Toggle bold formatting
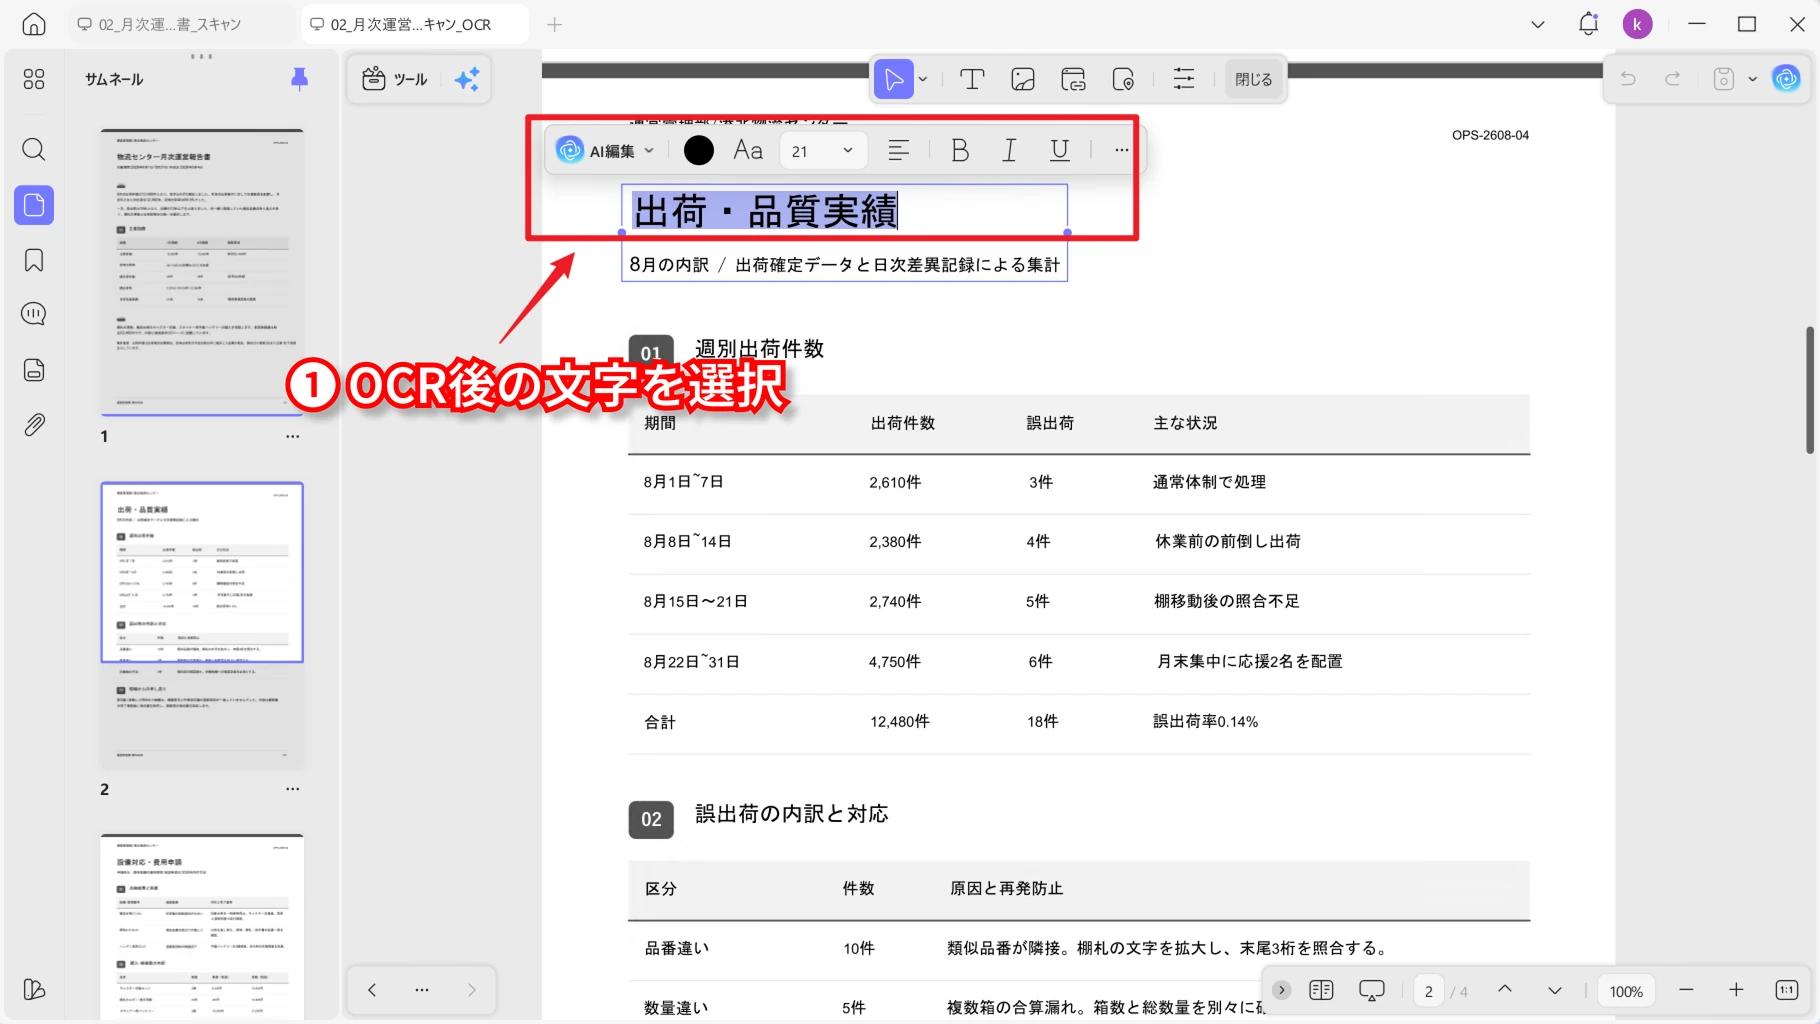This screenshot has height=1024, width=1820. pos(960,150)
